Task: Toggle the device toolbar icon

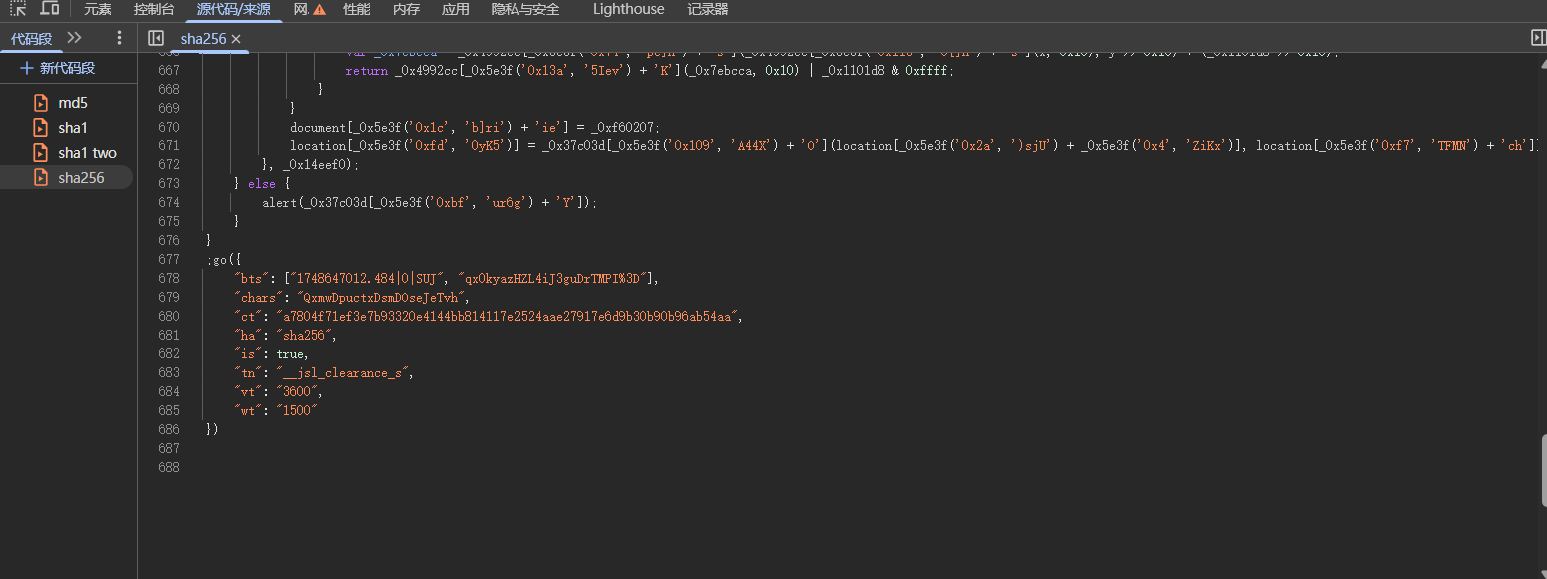Action: [49, 9]
